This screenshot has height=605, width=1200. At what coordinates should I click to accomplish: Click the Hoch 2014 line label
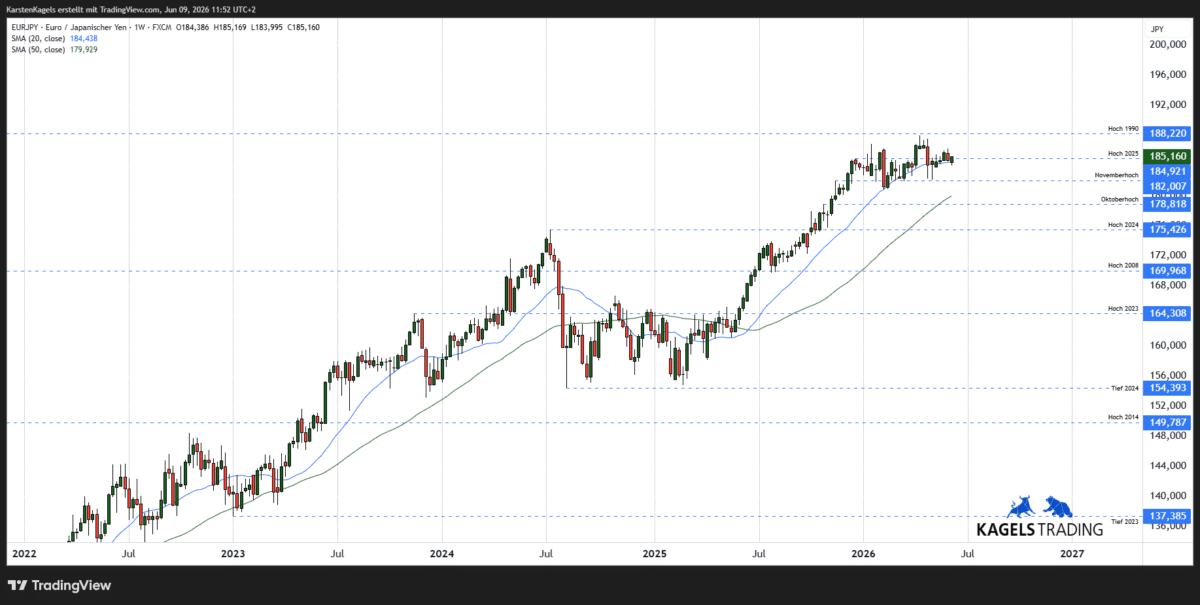1123,418
